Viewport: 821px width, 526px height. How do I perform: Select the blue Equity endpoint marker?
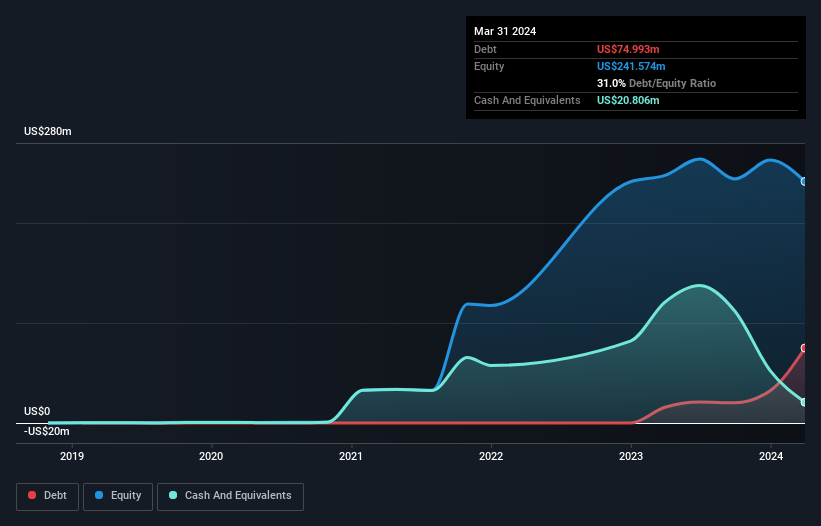coord(804,182)
